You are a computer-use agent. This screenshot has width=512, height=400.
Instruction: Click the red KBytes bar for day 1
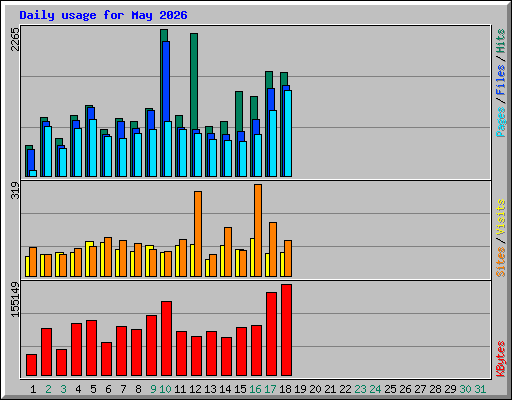pyautogui.click(x=32, y=365)
